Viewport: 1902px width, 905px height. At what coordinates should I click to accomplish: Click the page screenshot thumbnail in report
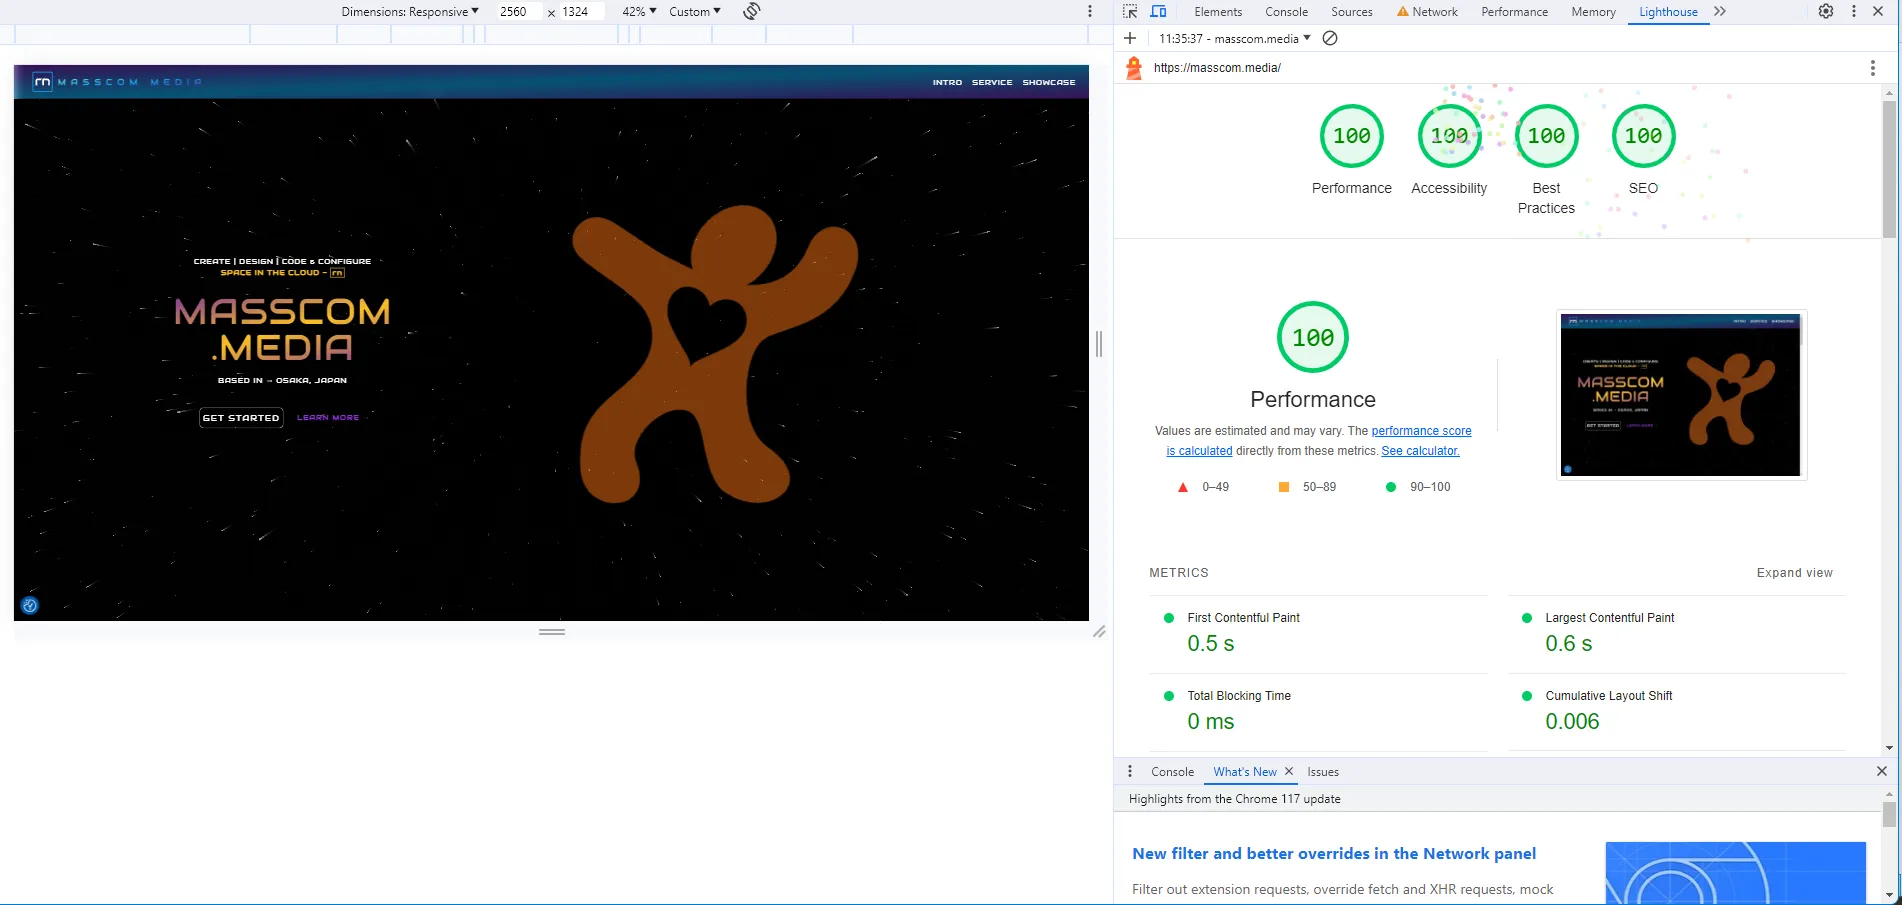[1681, 395]
